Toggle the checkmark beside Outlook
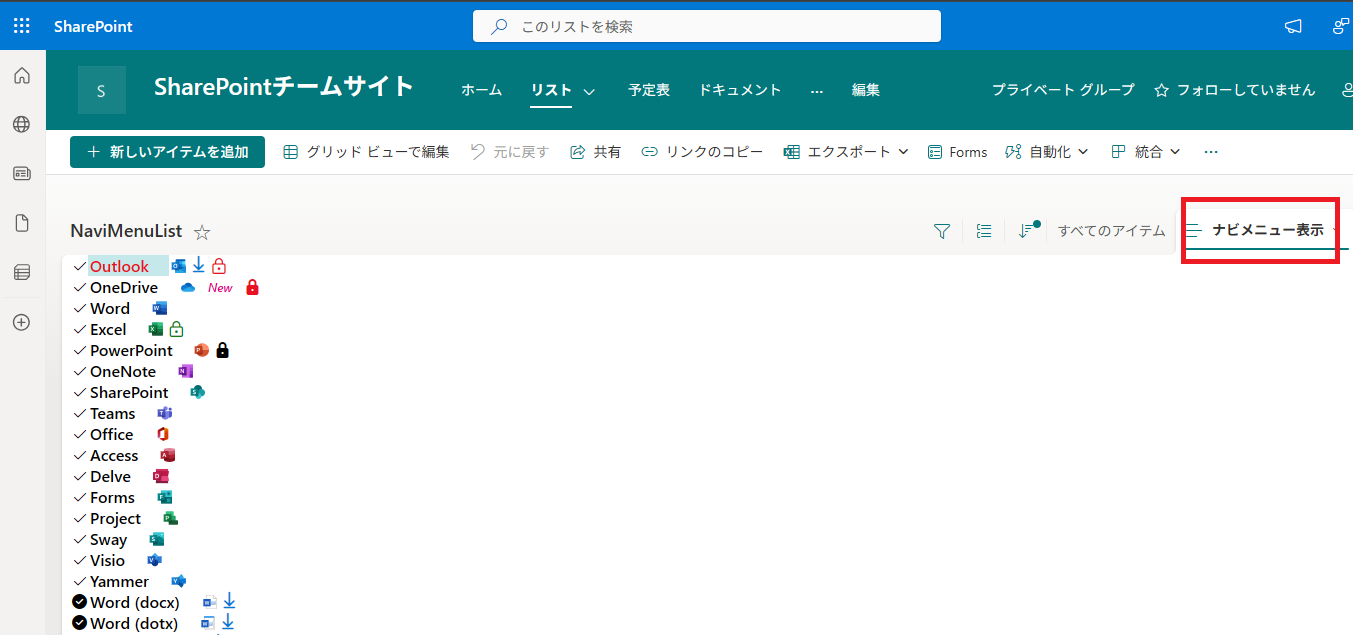 [x=80, y=266]
